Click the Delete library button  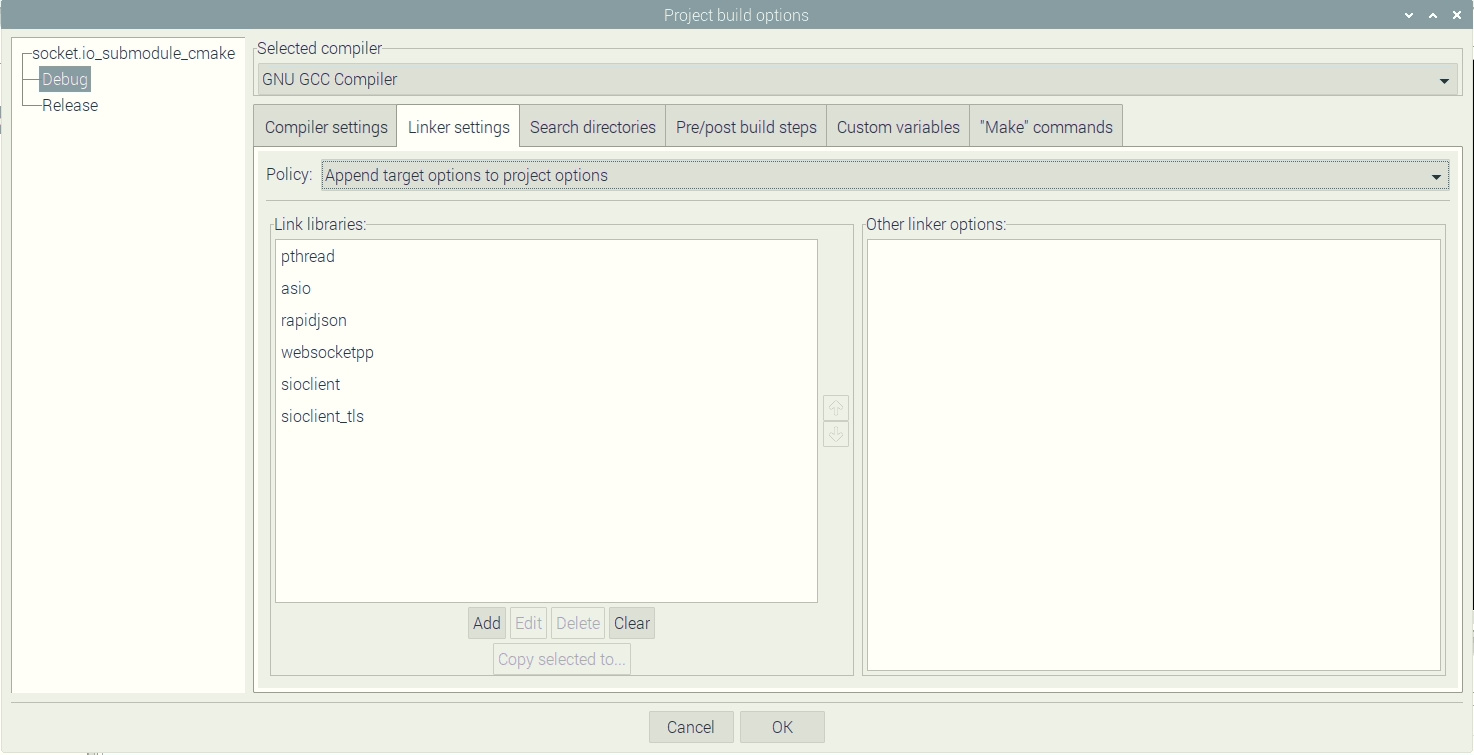click(578, 623)
